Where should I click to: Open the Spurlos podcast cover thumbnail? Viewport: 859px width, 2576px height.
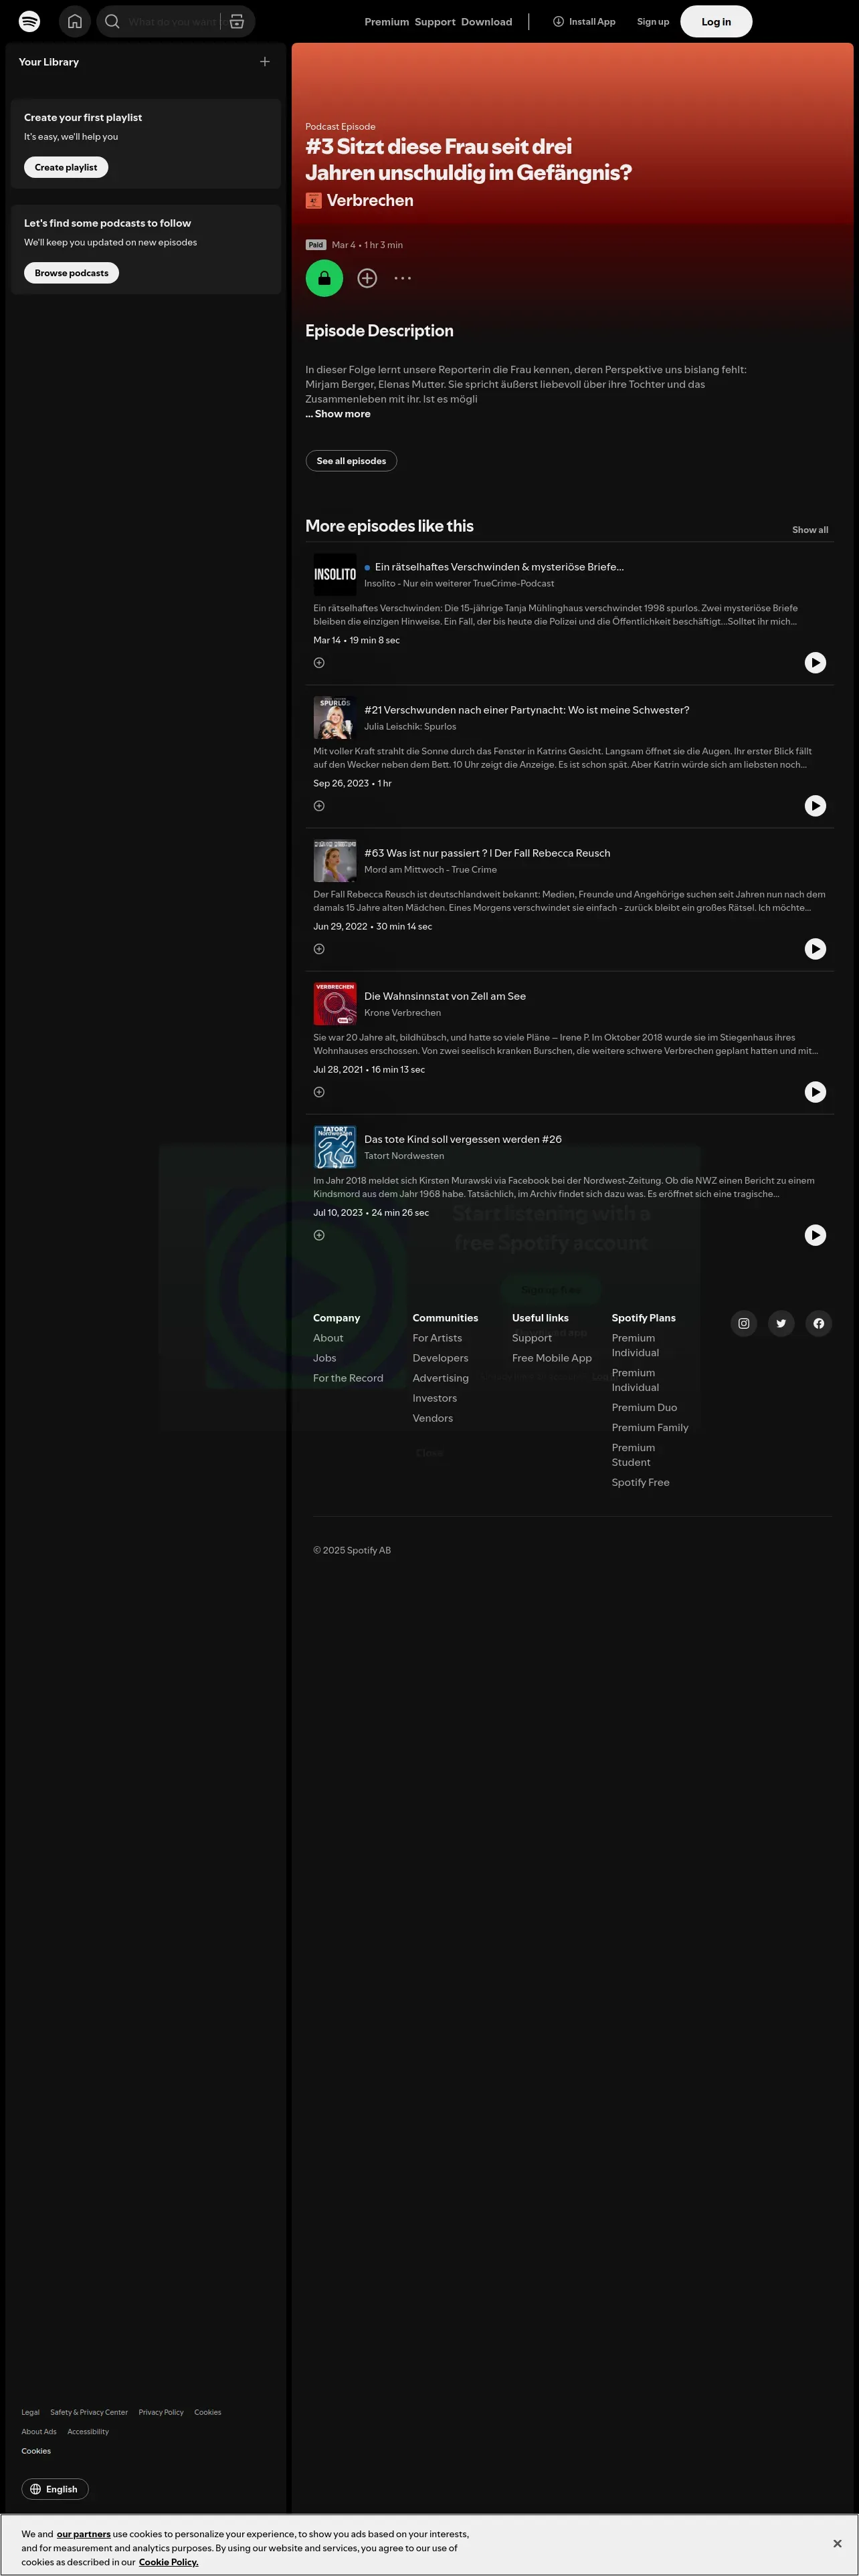[335, 718]
